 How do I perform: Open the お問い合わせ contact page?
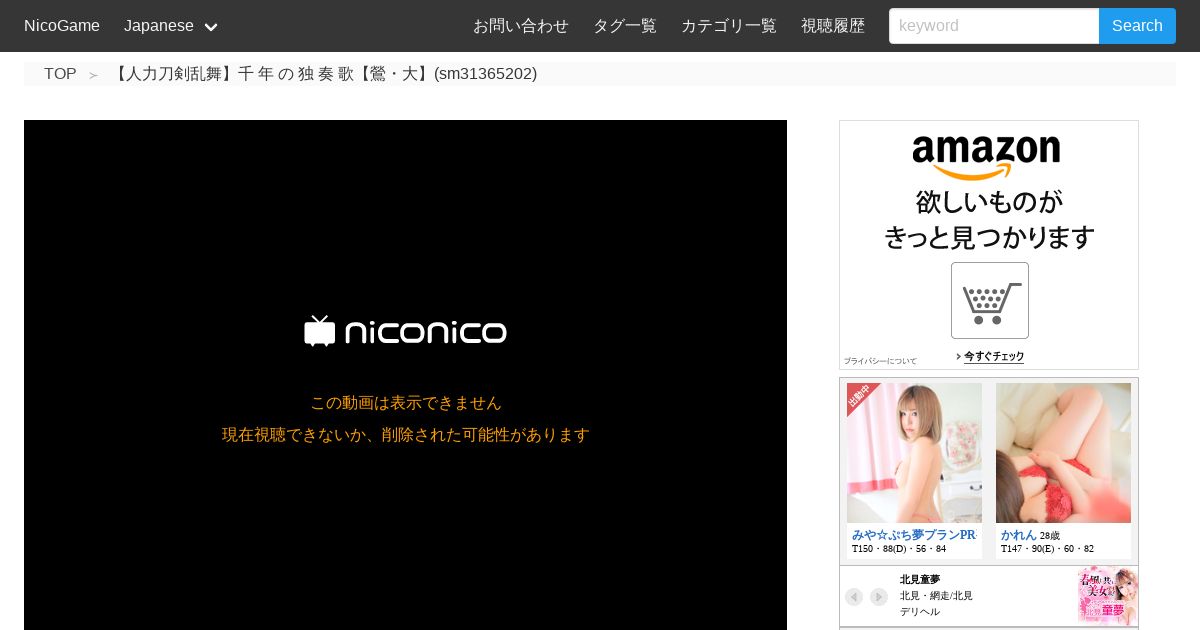521,26
